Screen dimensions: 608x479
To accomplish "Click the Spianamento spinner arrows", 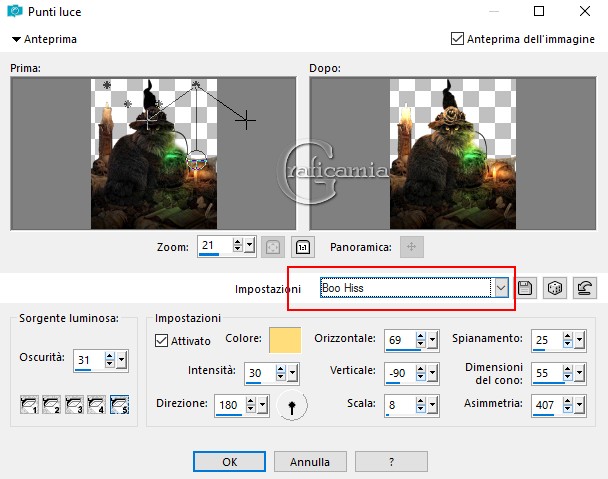I will click(568, 340).
